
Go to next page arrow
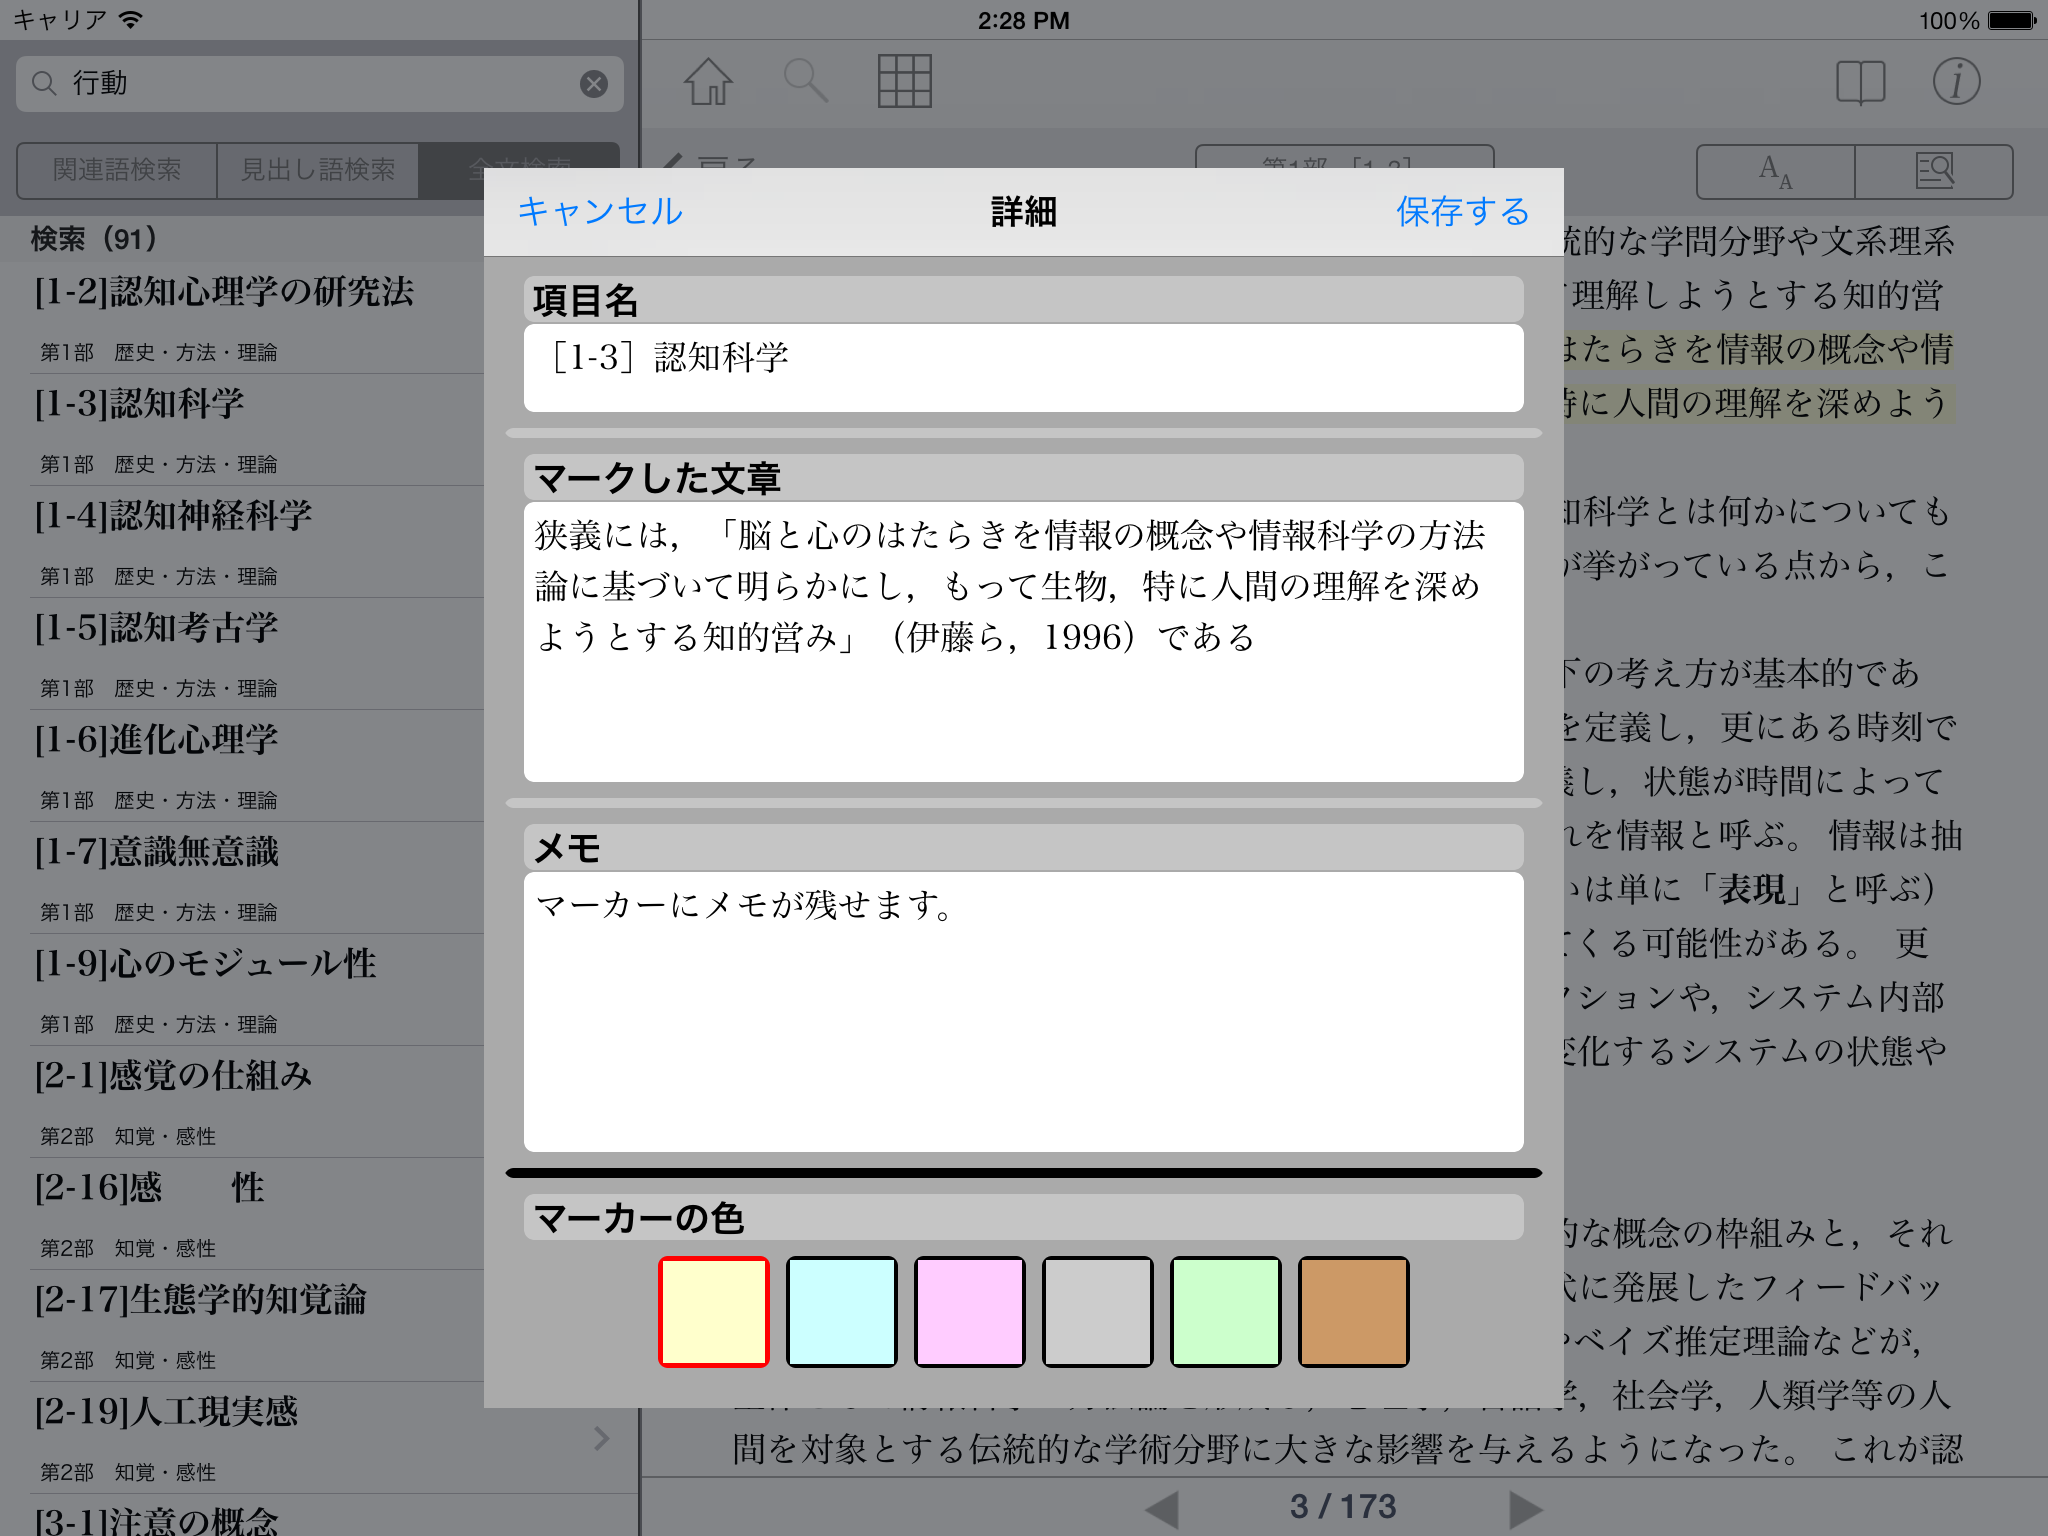pyautogui.click(x=1524, y=1508)
